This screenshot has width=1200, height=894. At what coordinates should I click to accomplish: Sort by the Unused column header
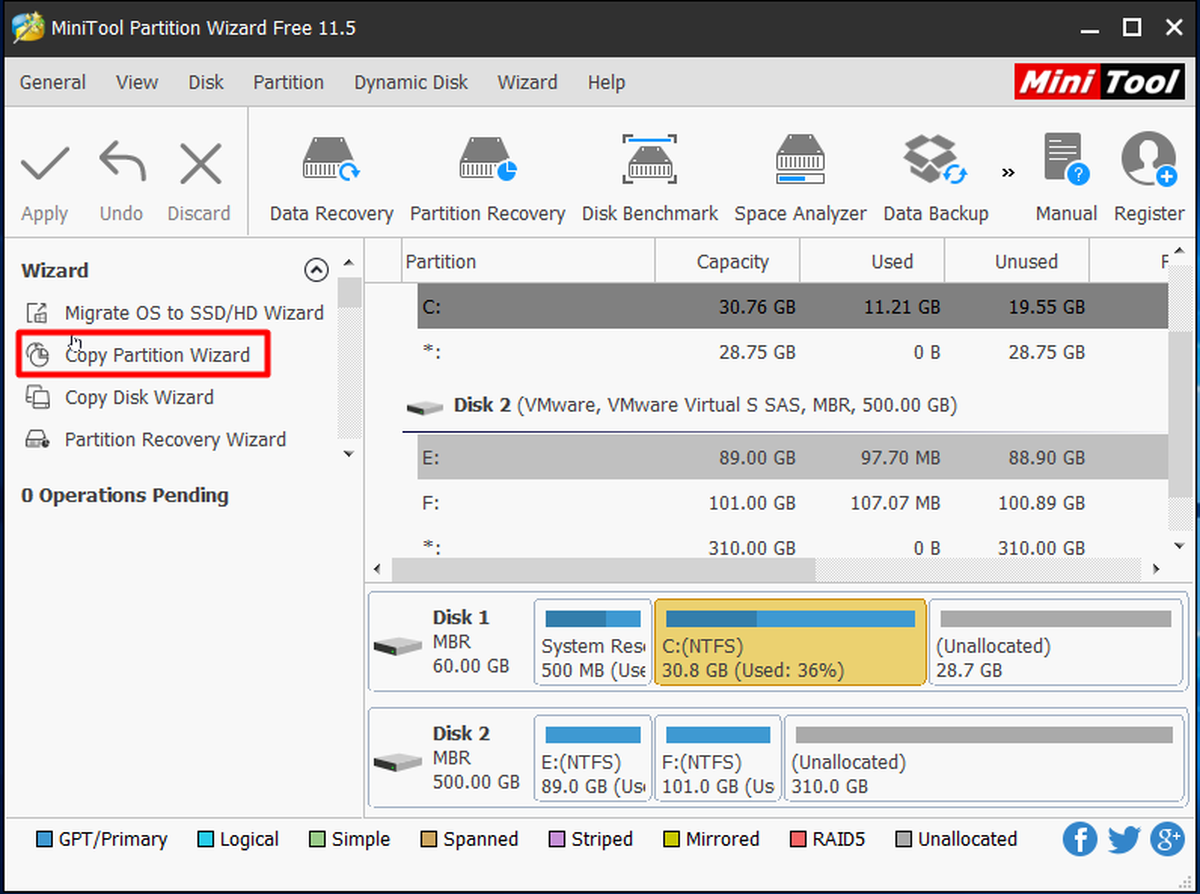(1017, 262)
